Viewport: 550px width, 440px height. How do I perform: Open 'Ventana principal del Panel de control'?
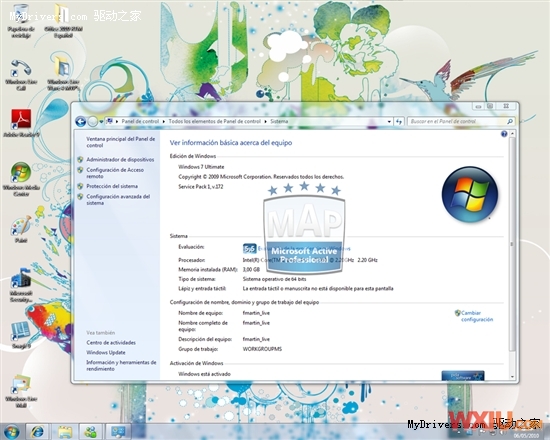click(121, 142)
